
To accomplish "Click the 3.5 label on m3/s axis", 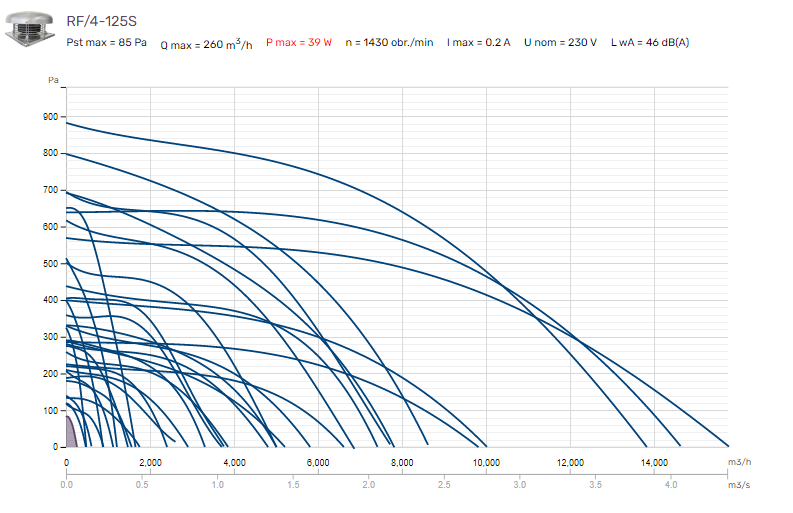I will (595, 485).
